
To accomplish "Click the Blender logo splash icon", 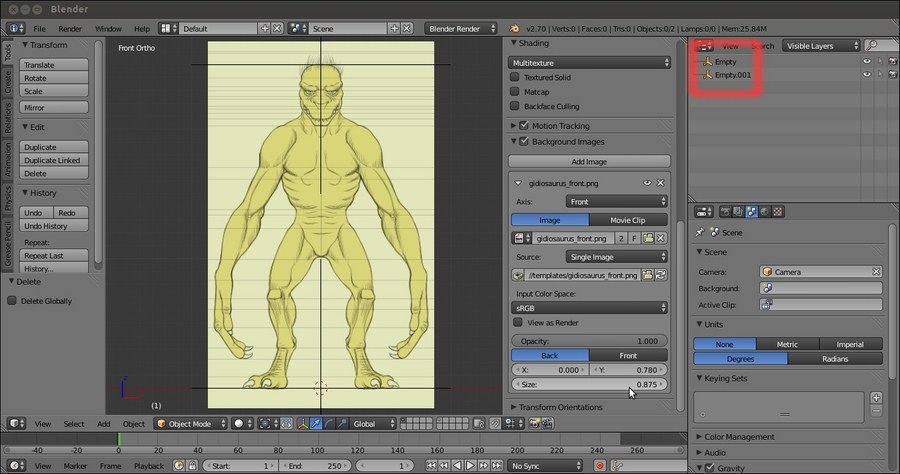I will (x=514, y=28).
